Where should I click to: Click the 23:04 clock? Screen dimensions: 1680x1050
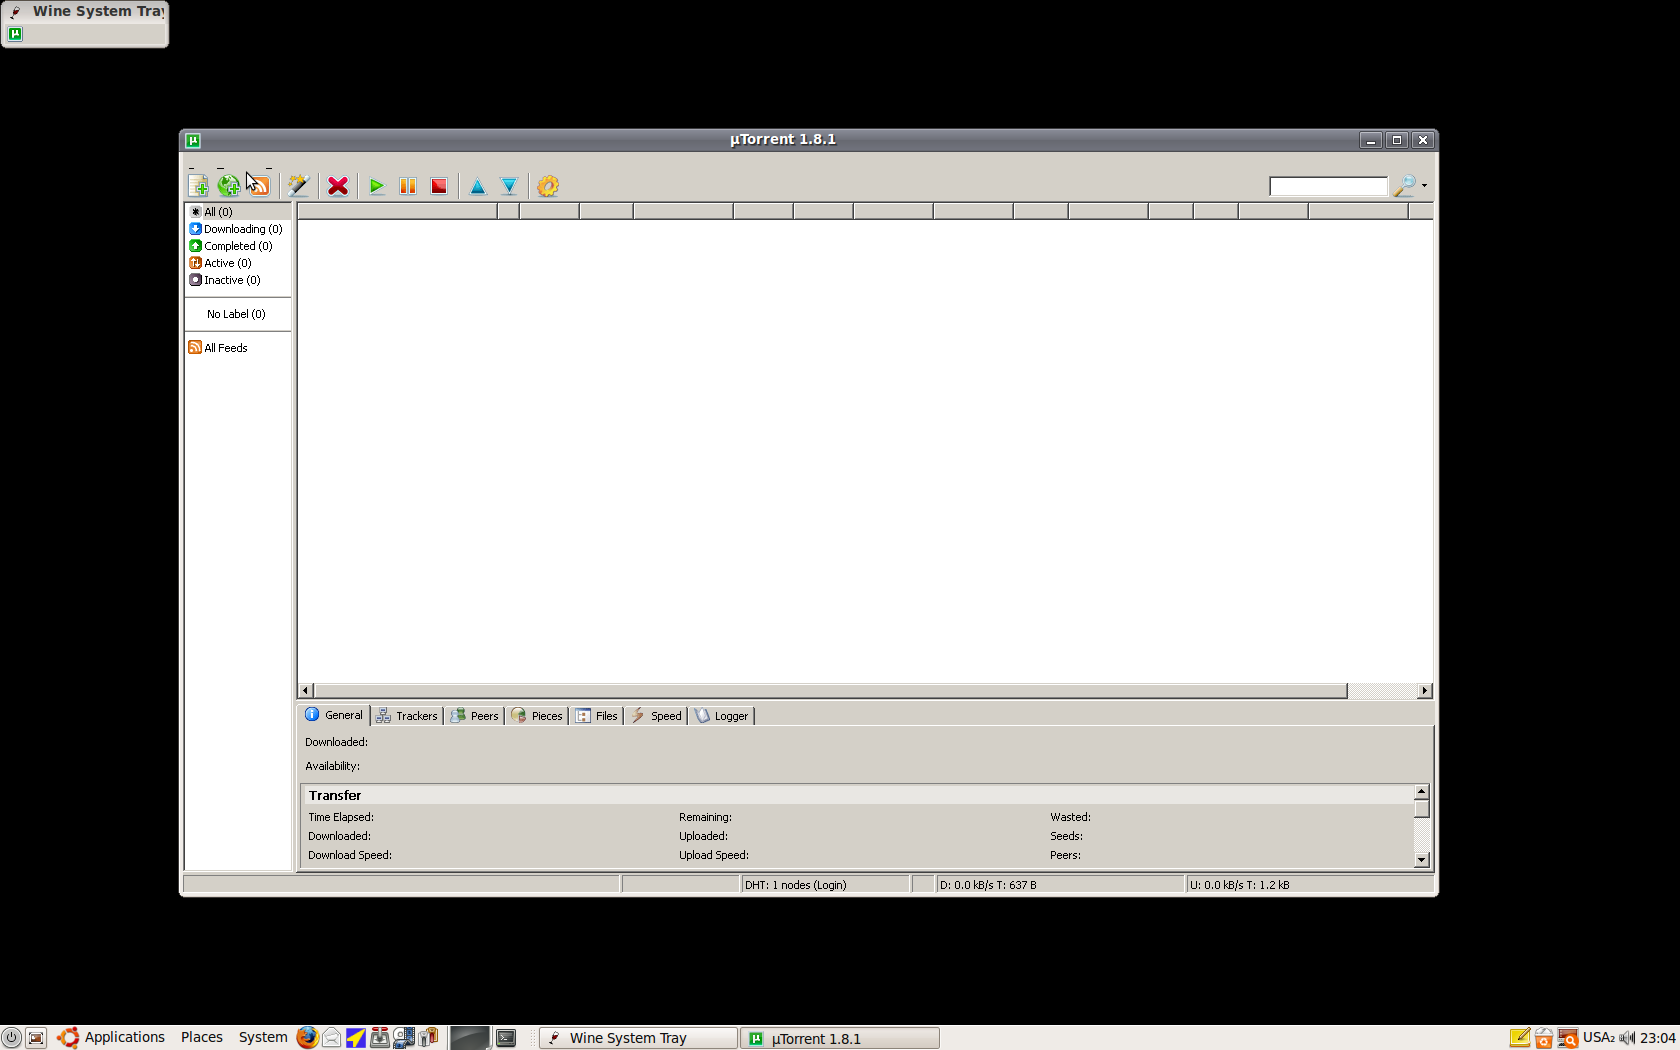point(1658,1038)
